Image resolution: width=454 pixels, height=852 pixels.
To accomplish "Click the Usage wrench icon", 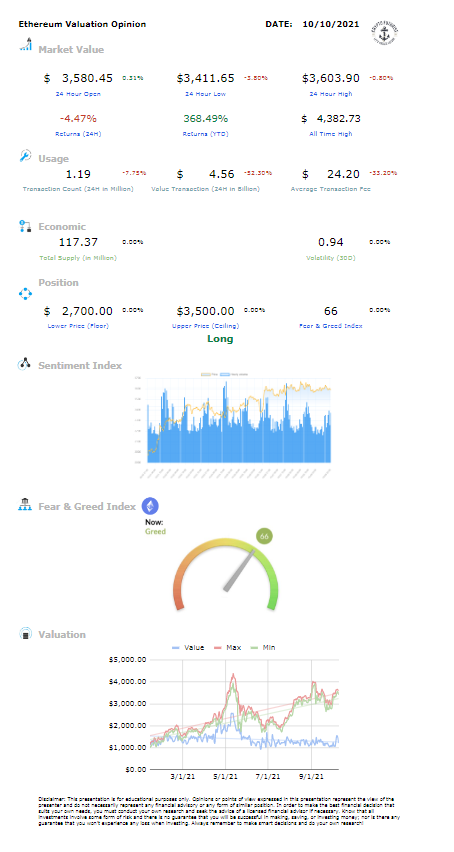I will click(x=26, y=156).
